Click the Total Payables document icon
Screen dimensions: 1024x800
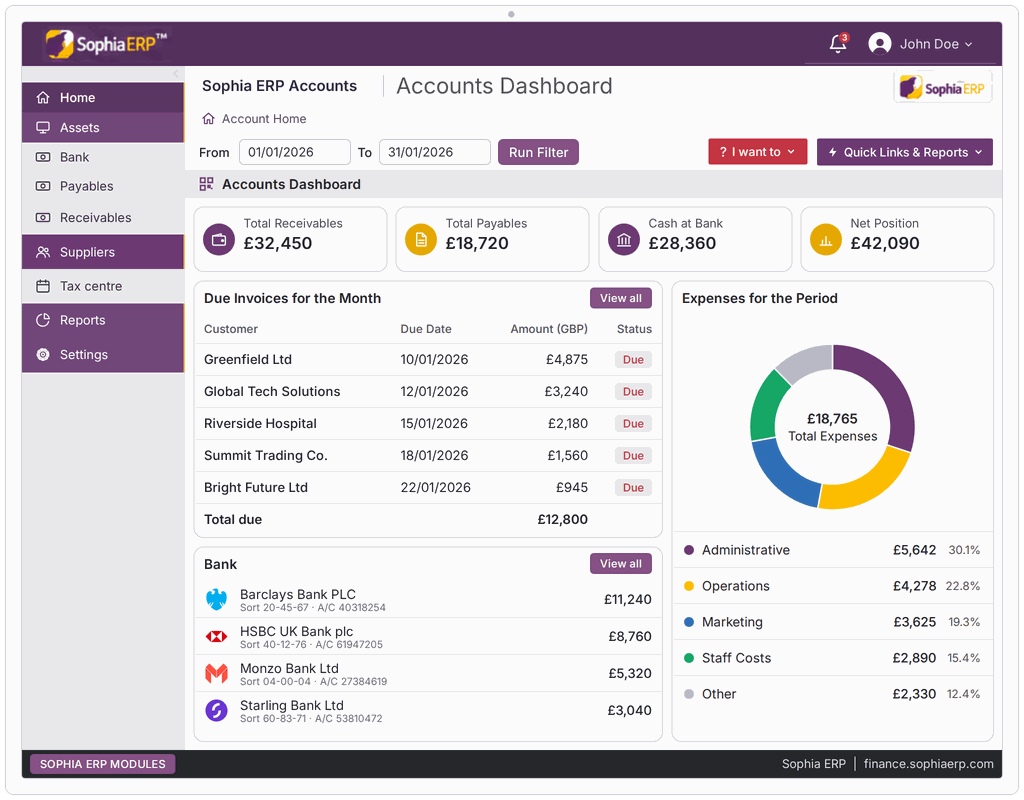(421, 240)
